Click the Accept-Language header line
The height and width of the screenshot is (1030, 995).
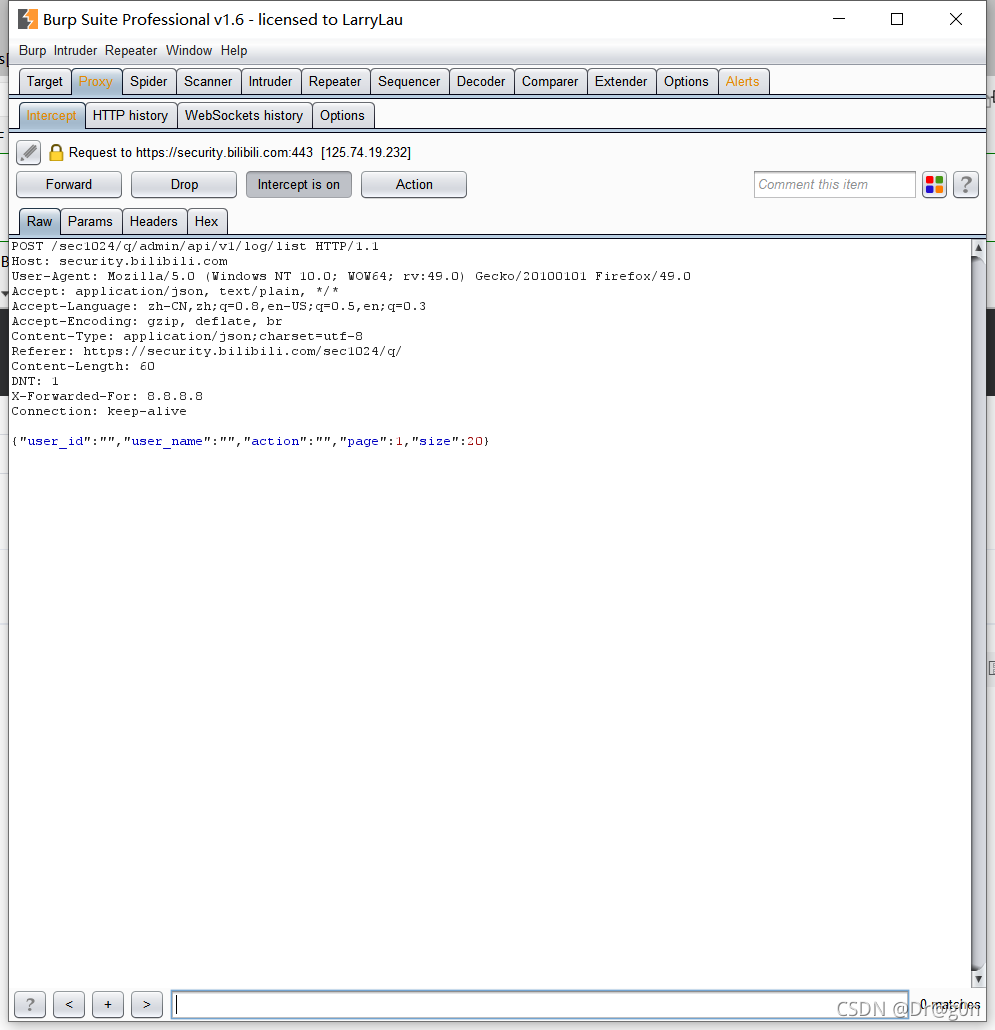pyautogui.click(x=219, y=306)
